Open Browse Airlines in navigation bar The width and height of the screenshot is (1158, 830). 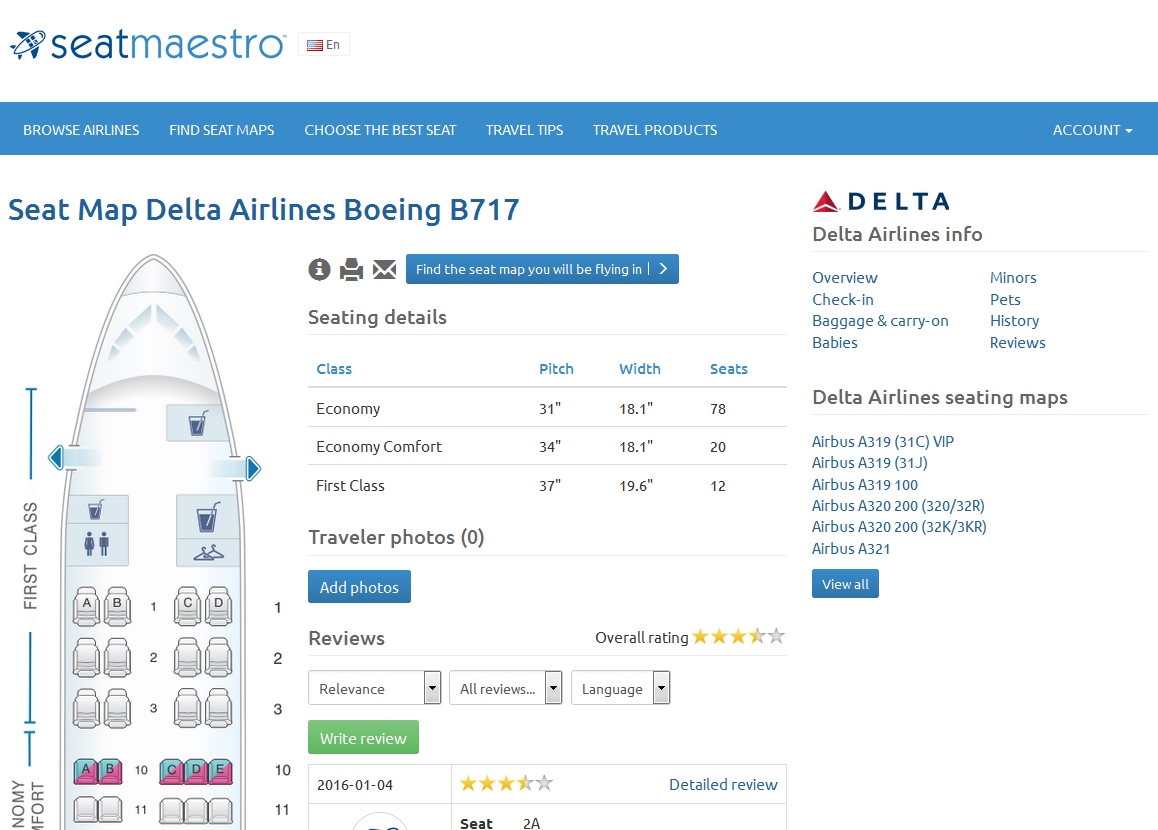[81, 130]
